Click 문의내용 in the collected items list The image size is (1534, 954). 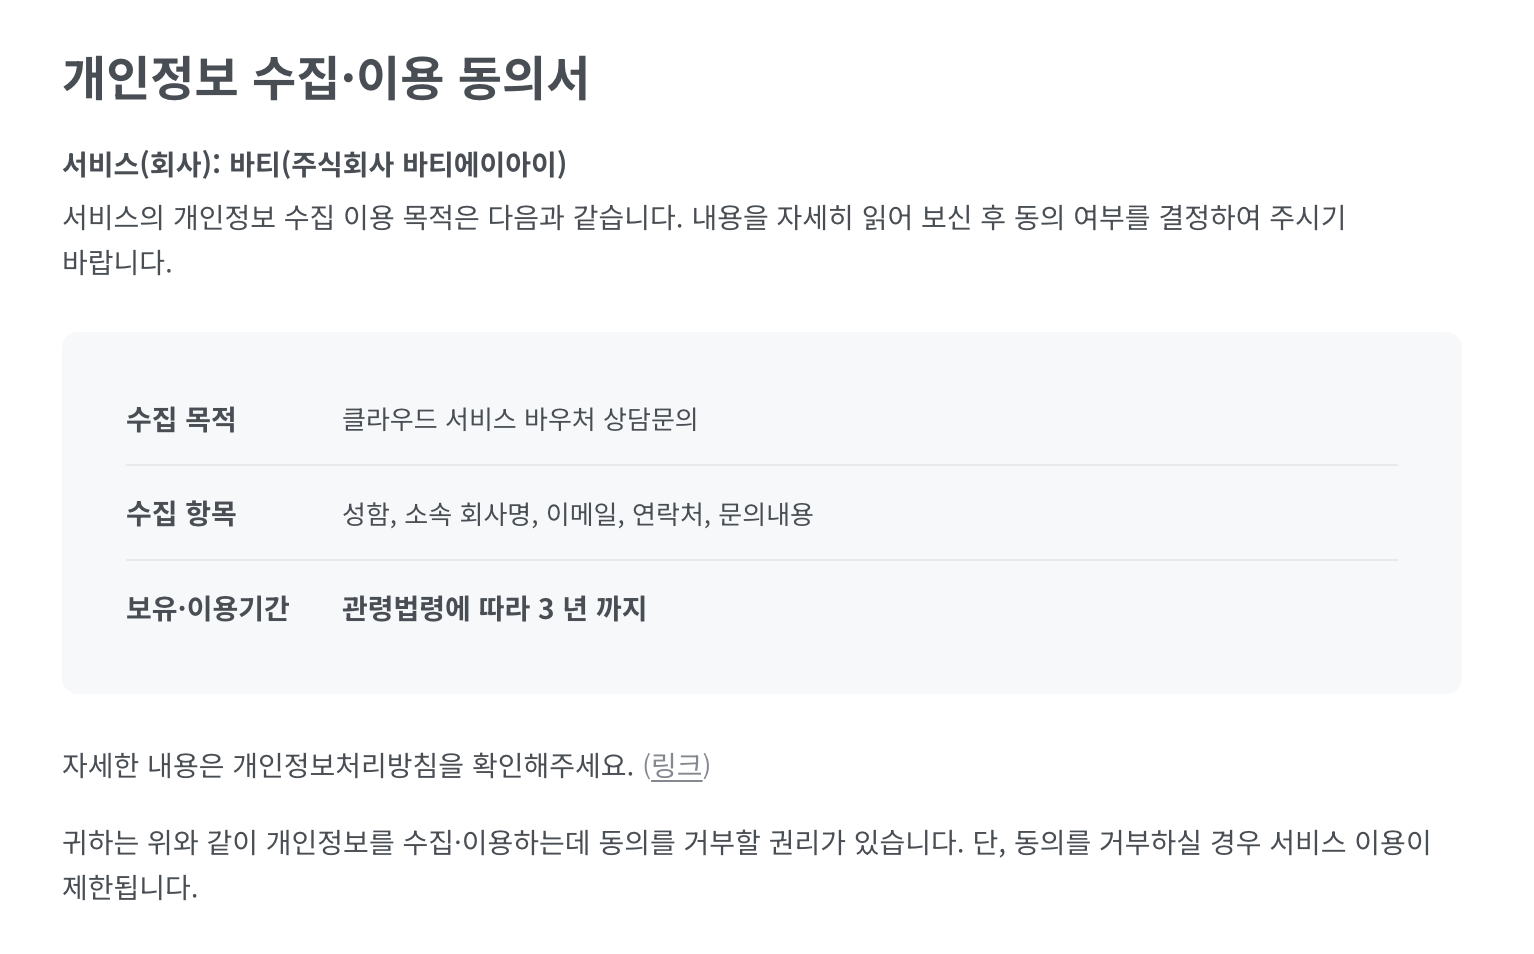[765, 514]
